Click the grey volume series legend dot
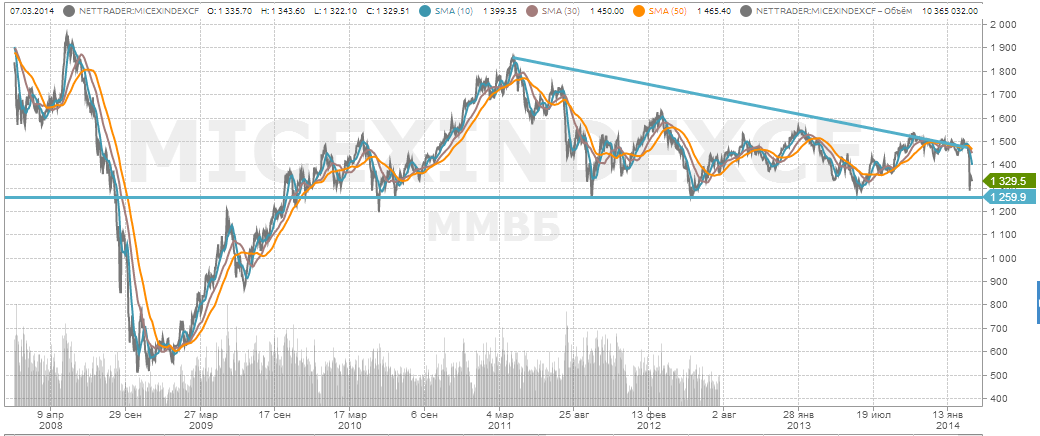 (747, 11)
